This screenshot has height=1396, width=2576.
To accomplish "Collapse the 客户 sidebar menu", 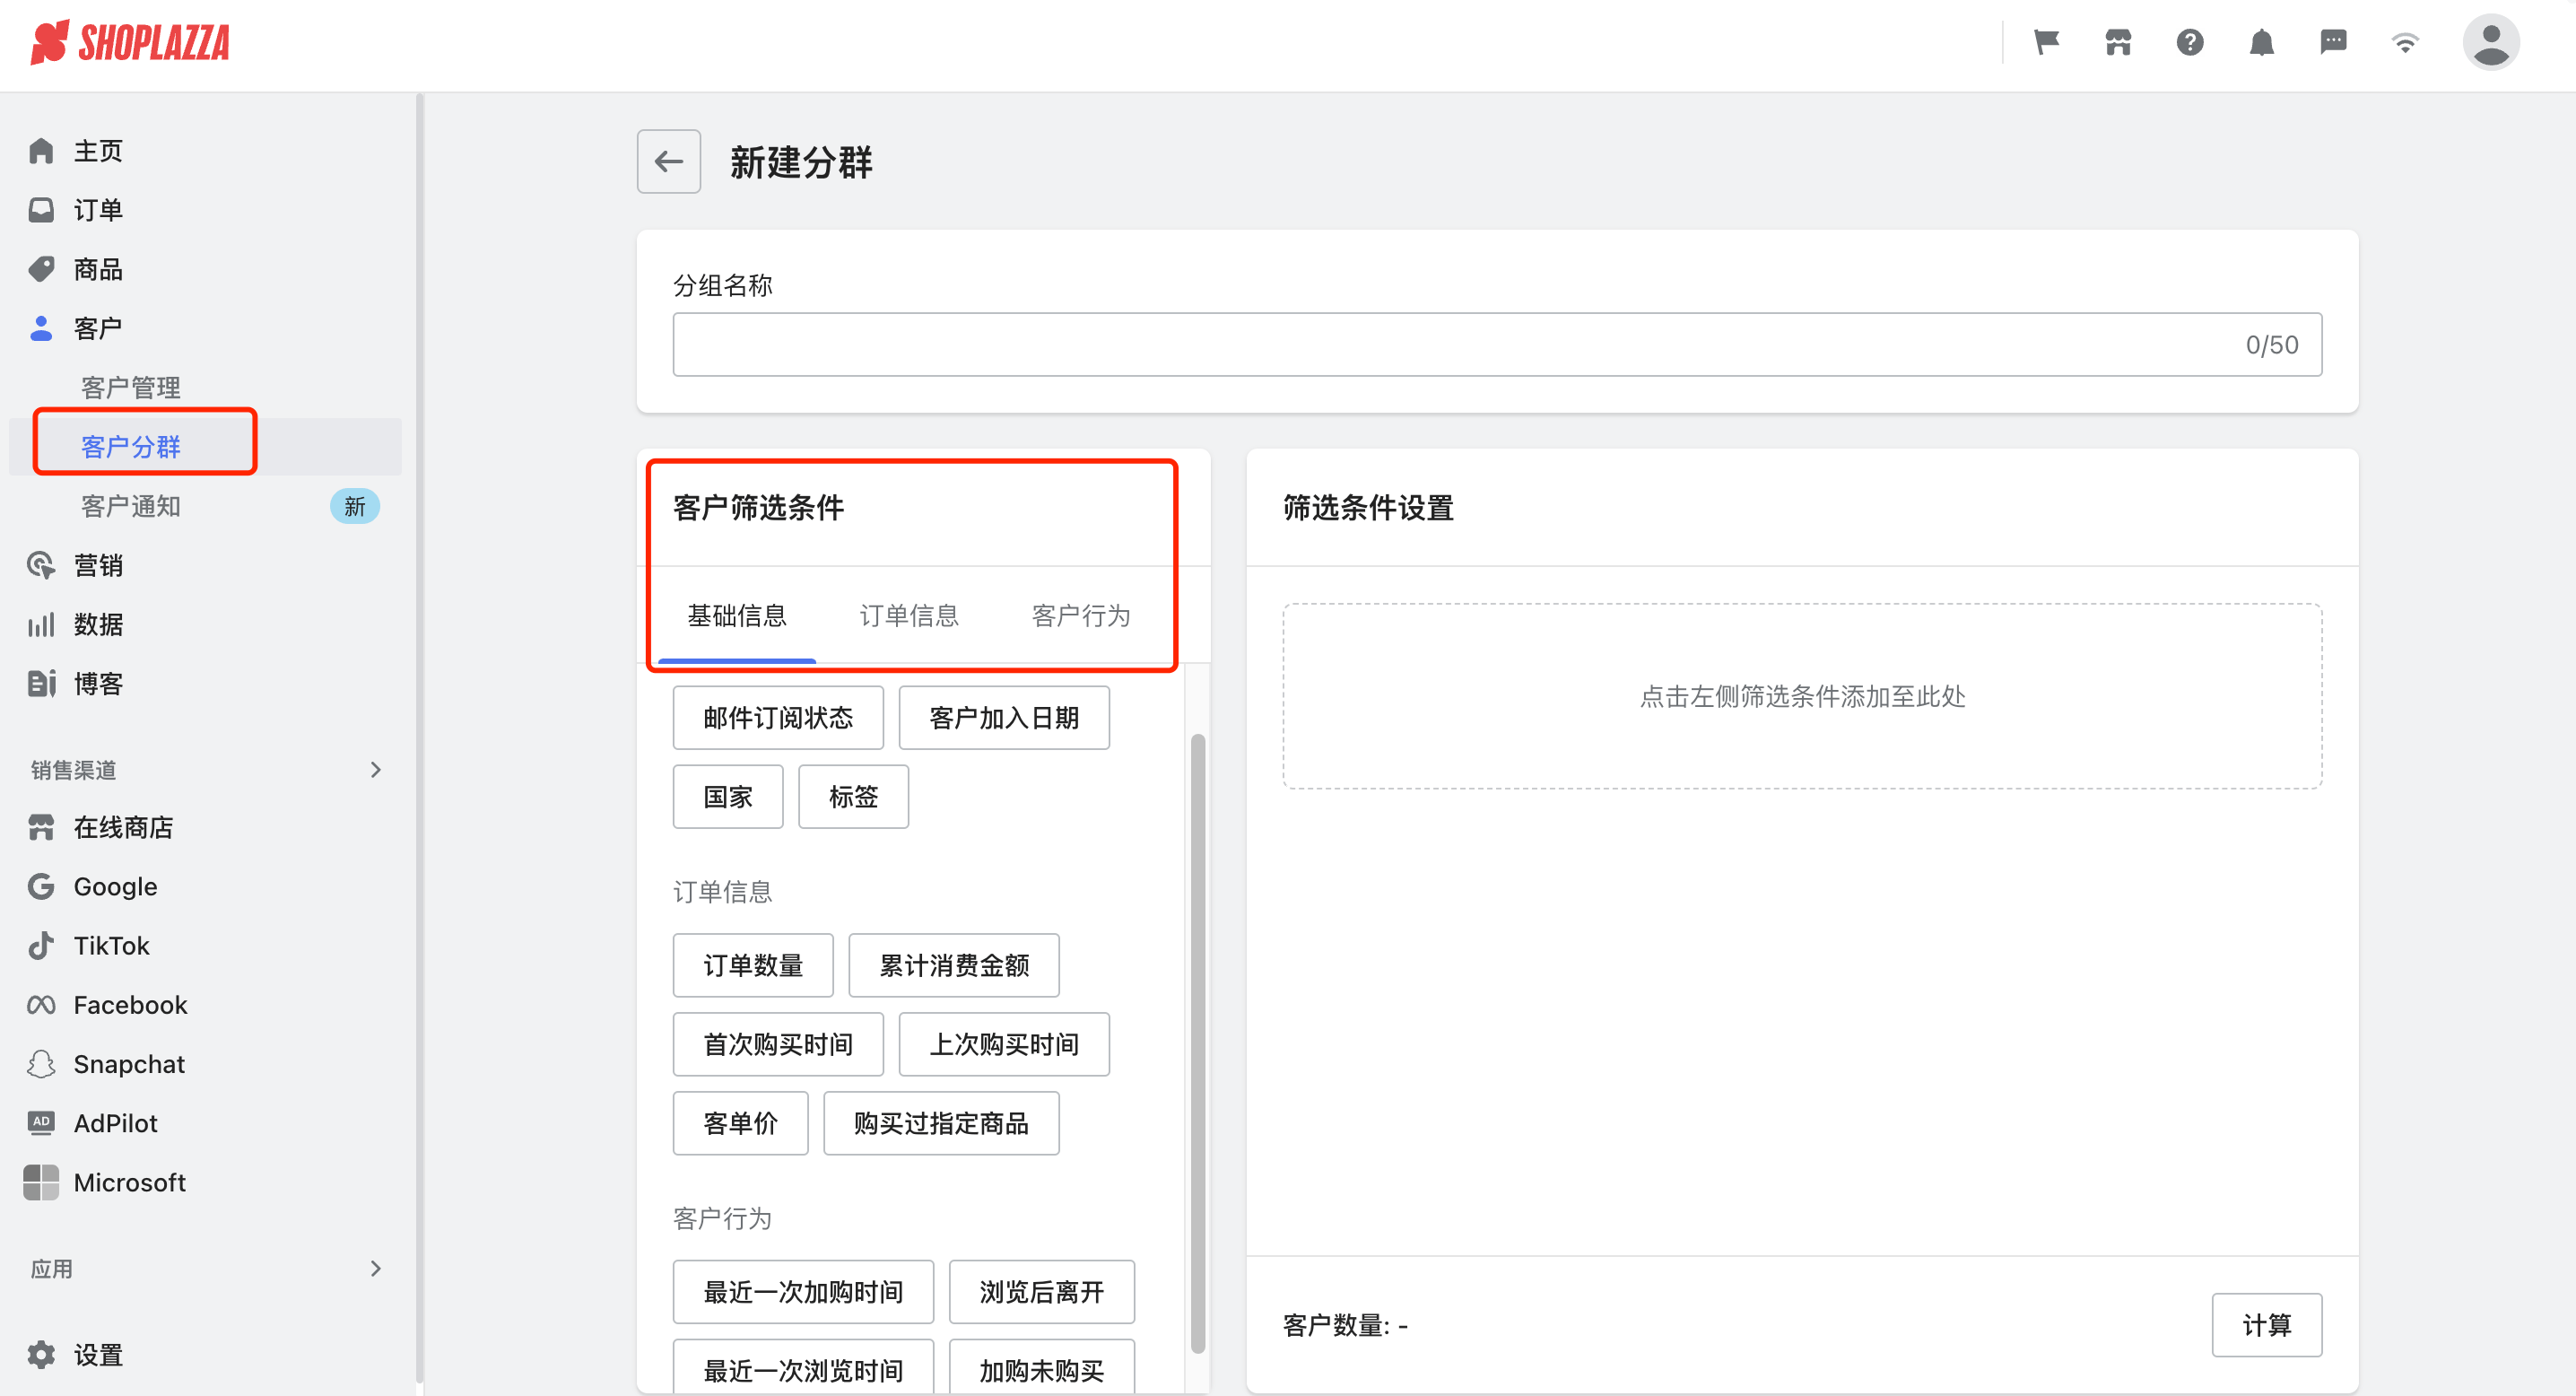I will 97,328.
